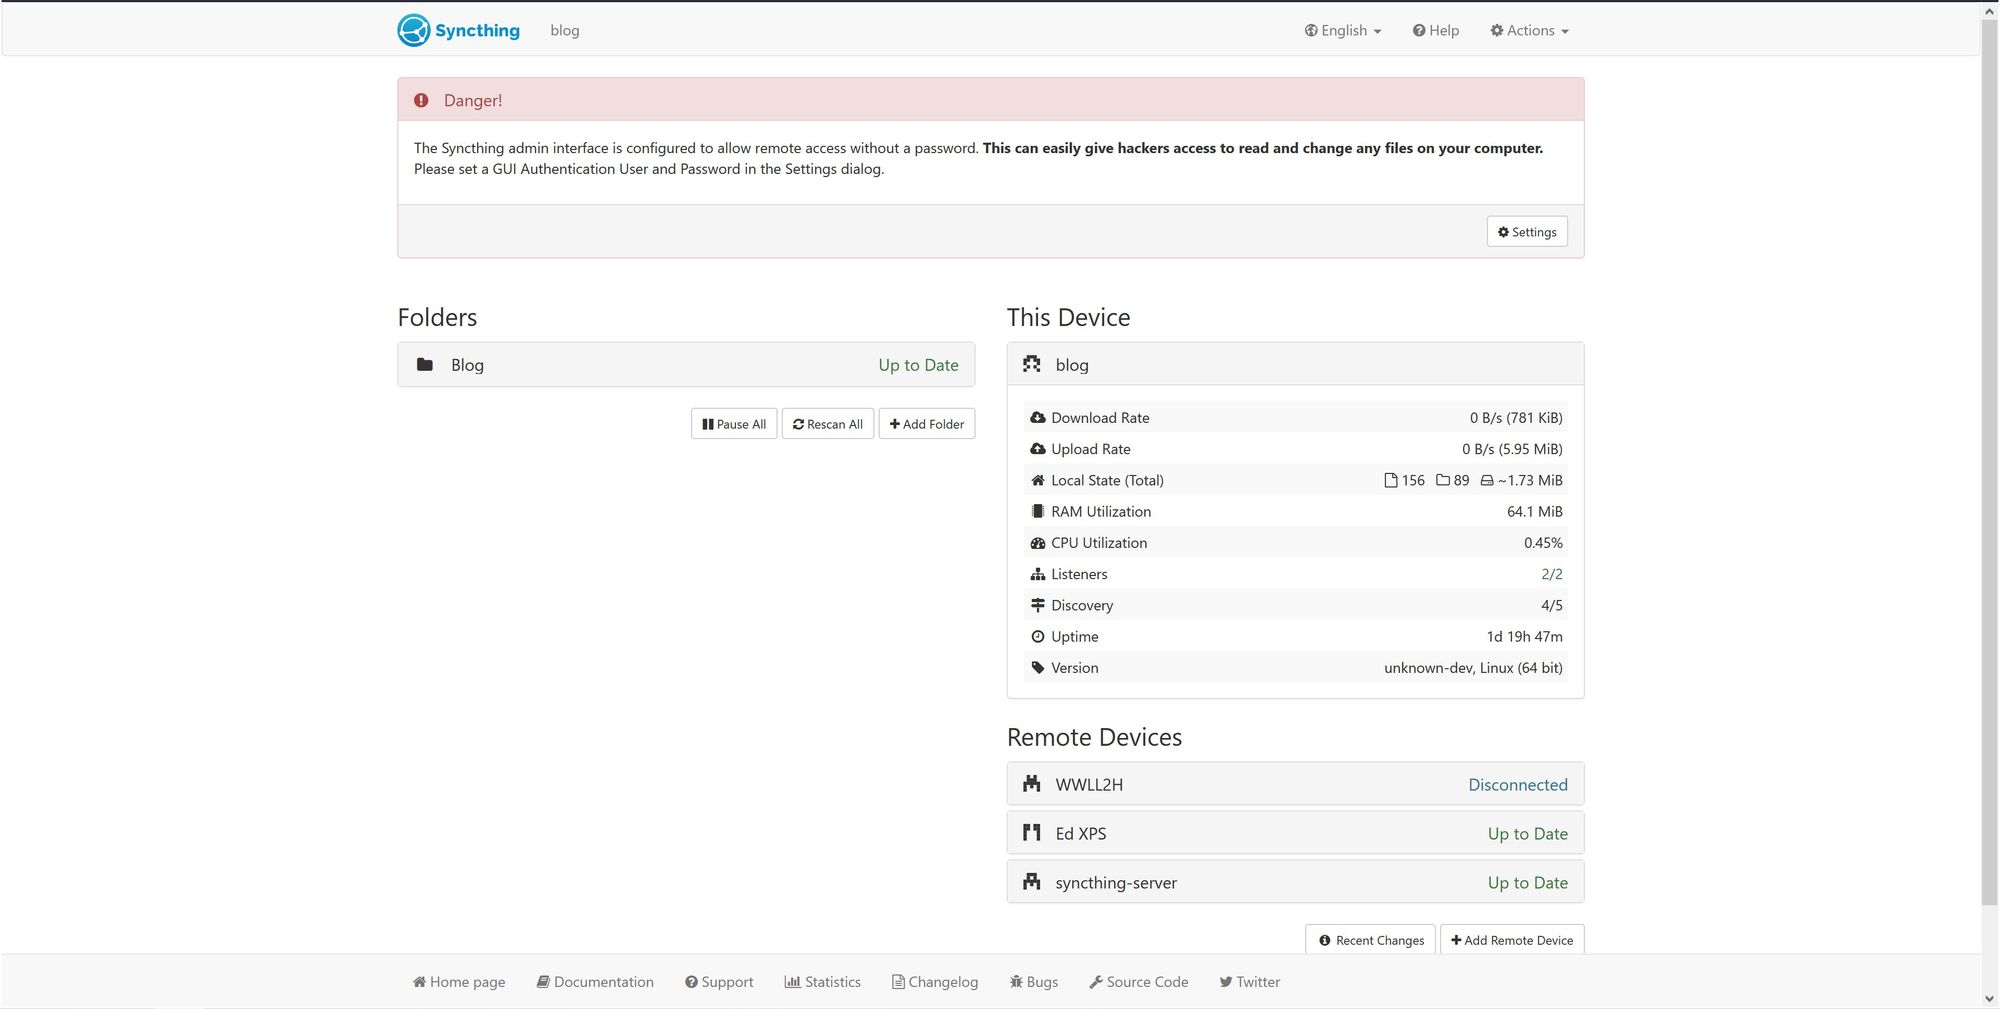Screen dimensions: 2000x1009
Task: Add a new folder
Action: [x=927, y=424]
